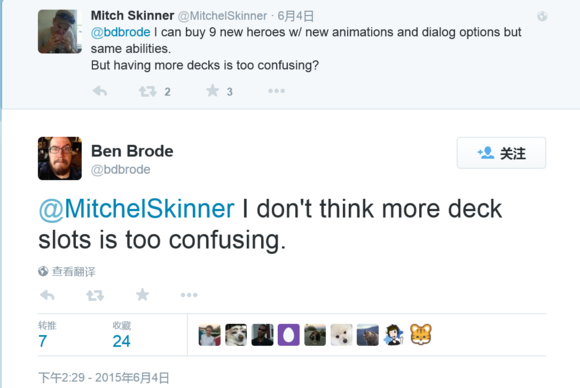This screenshot has width=580, height=388.
Task: Reply to Ben Brode's tweet
Action: click(47, 295)
